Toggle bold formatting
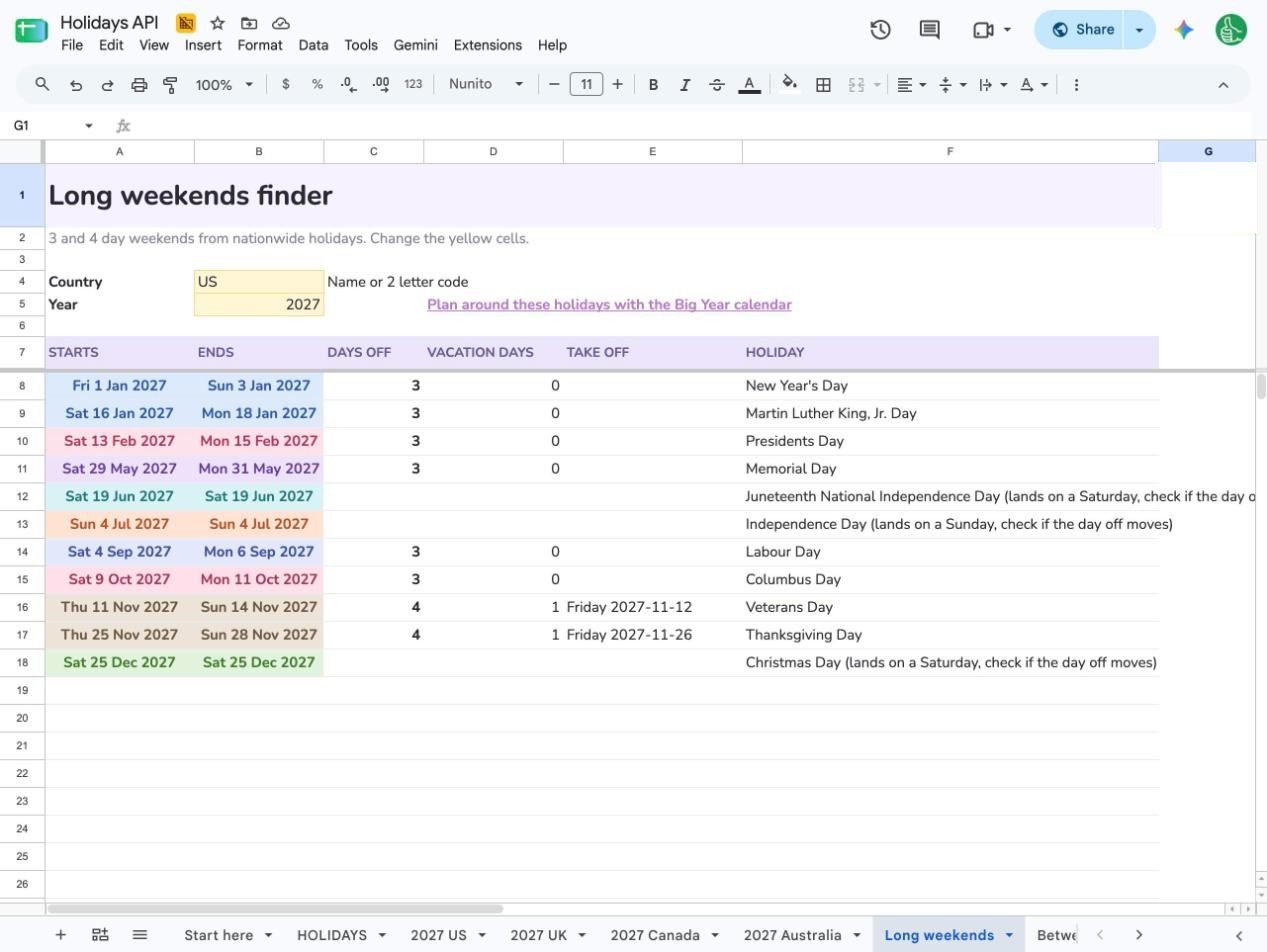 [653, 85]
